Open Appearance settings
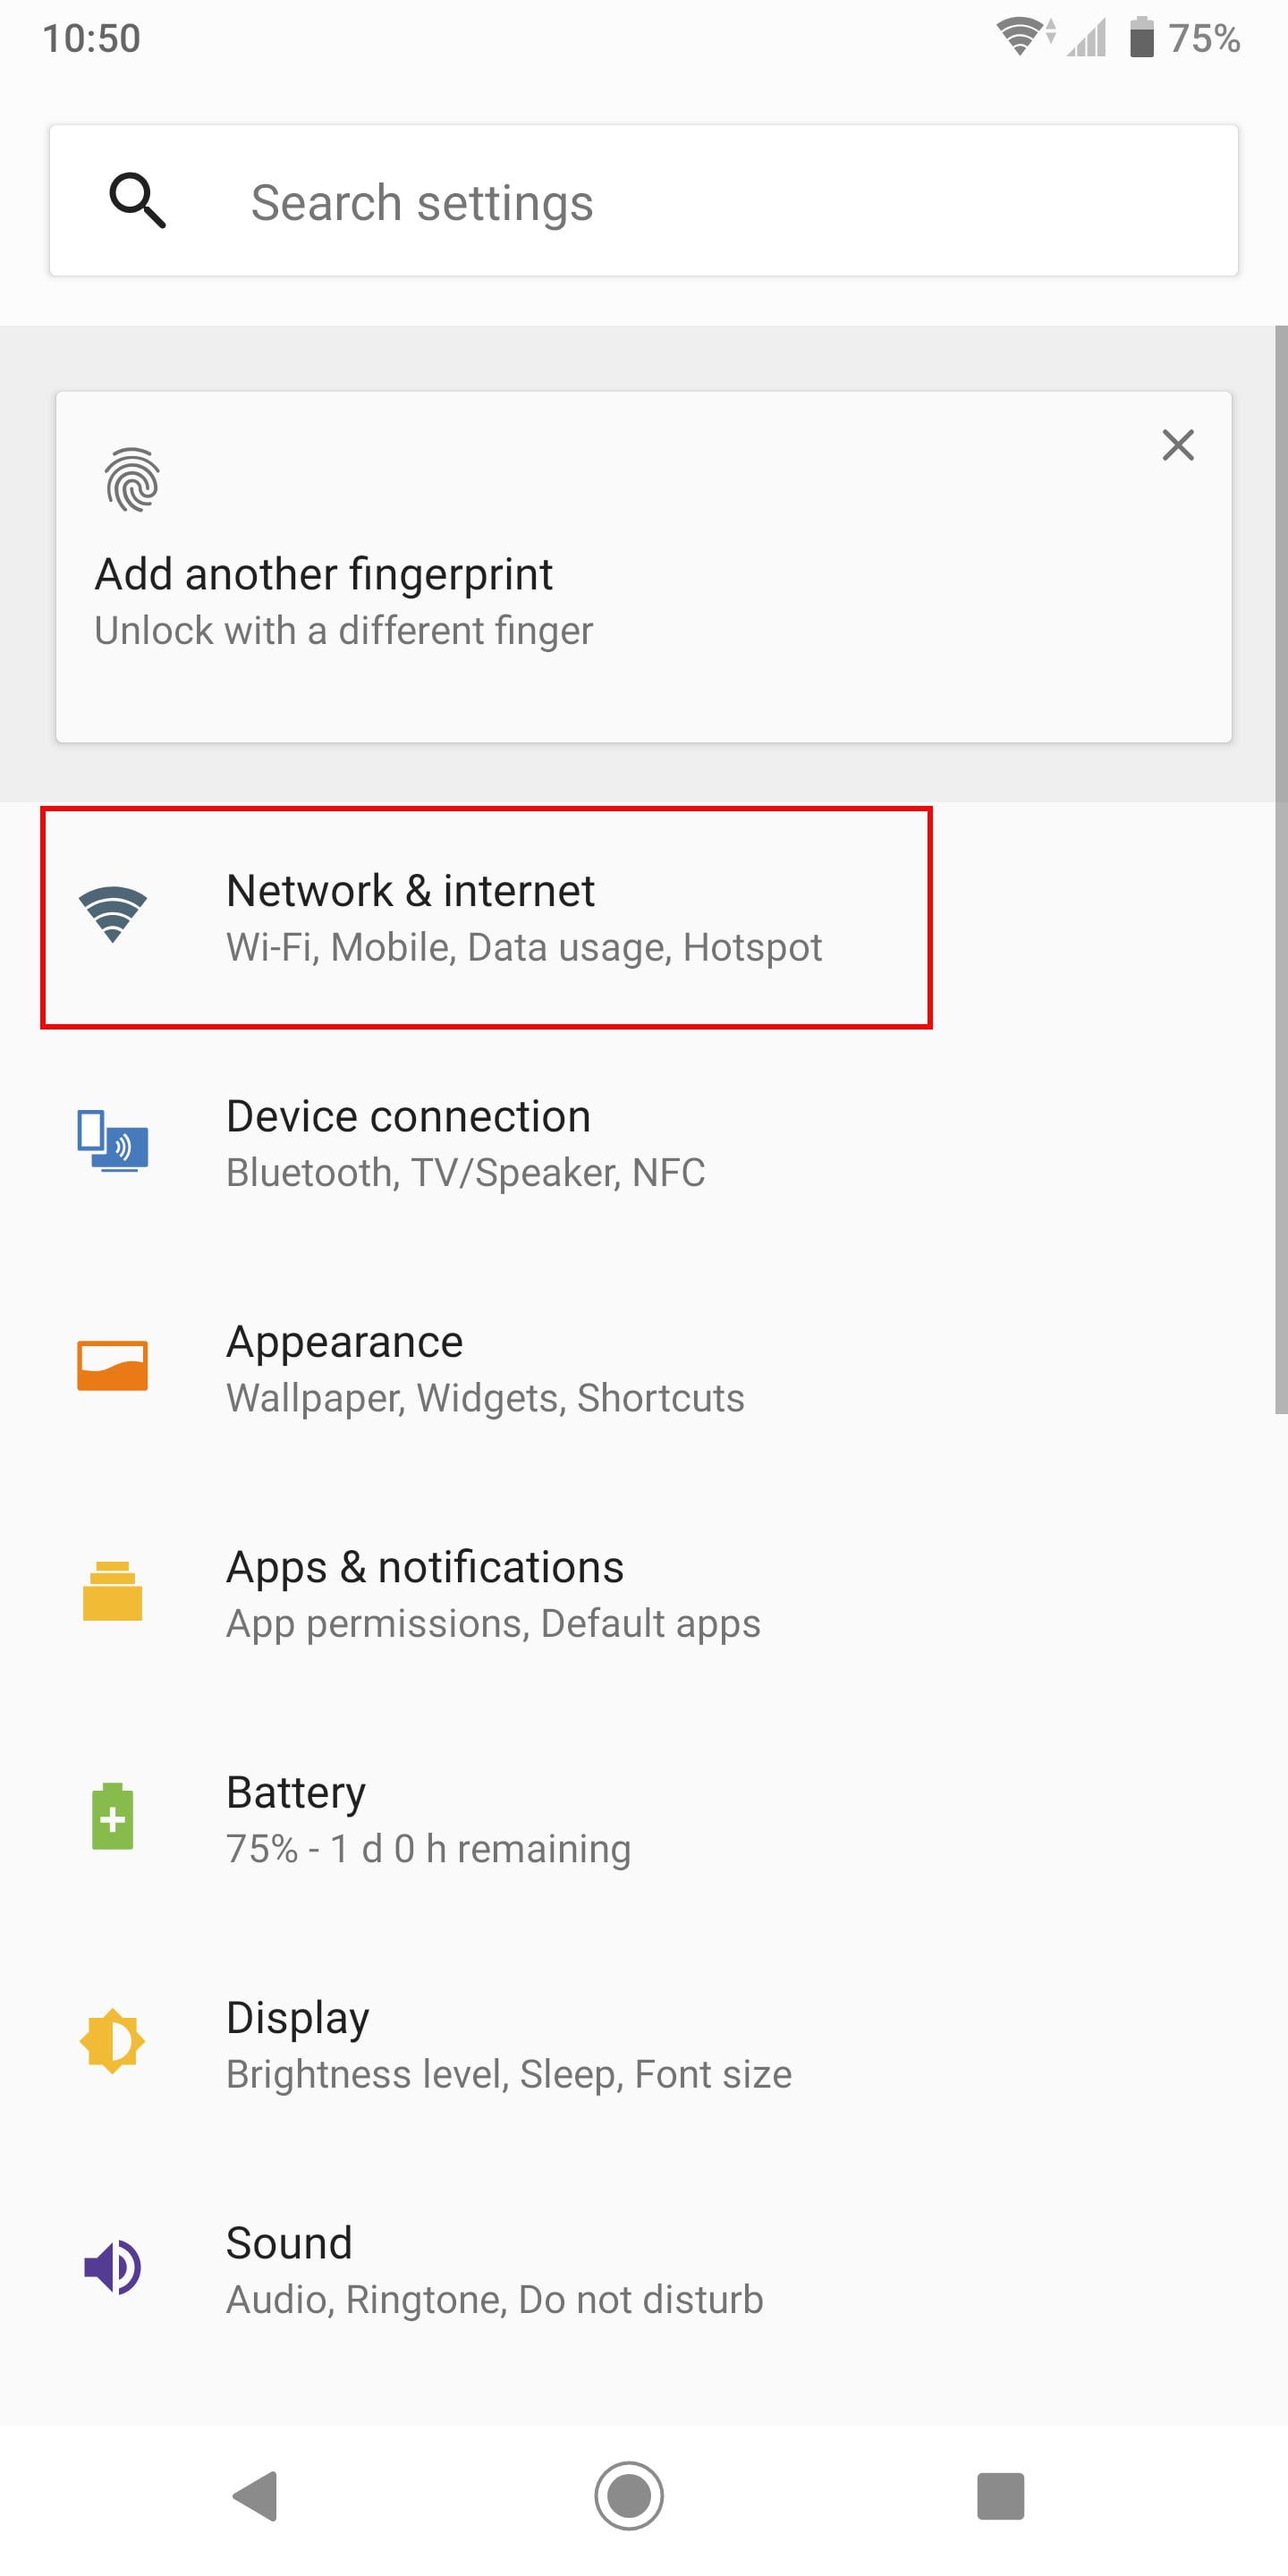 [x=485, y=1367]
